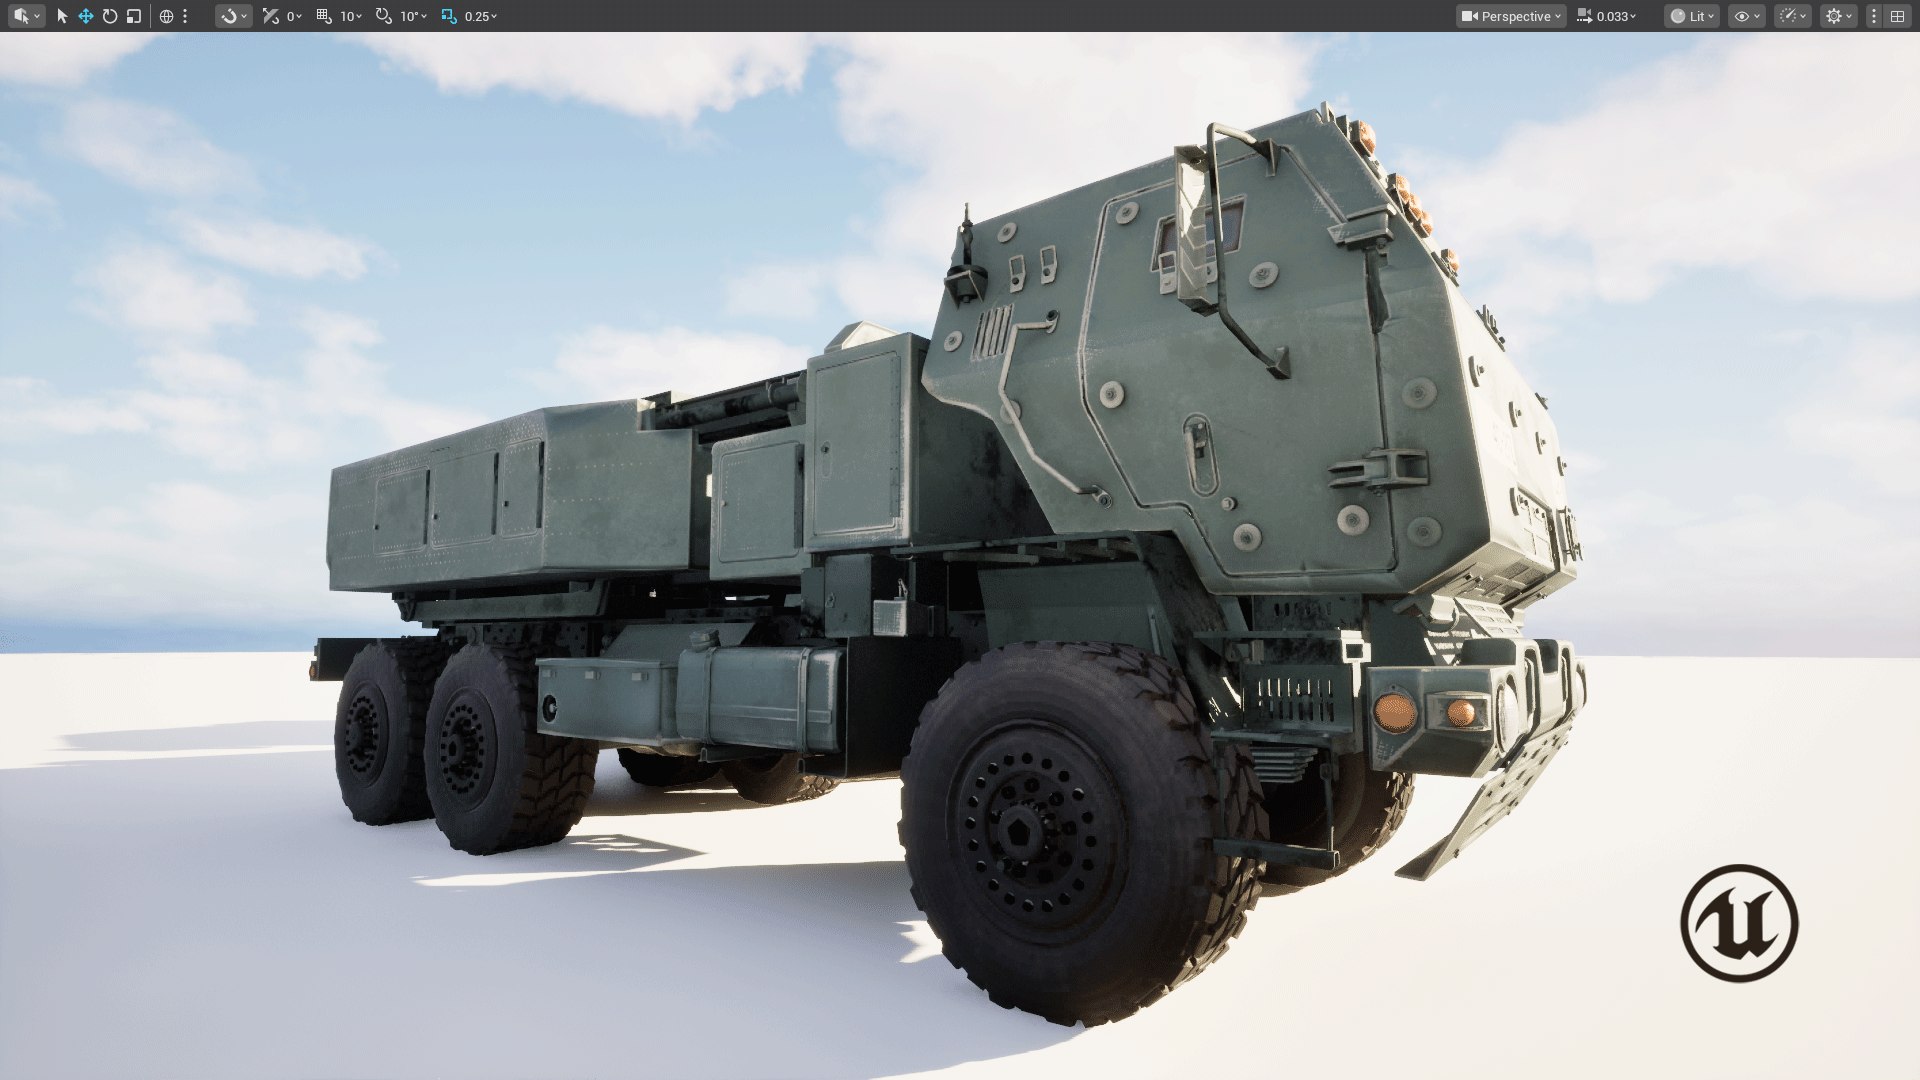Open the Perspective viewport type menu
This screenshot has height=1080, width=1920.
coord(1511,16)
